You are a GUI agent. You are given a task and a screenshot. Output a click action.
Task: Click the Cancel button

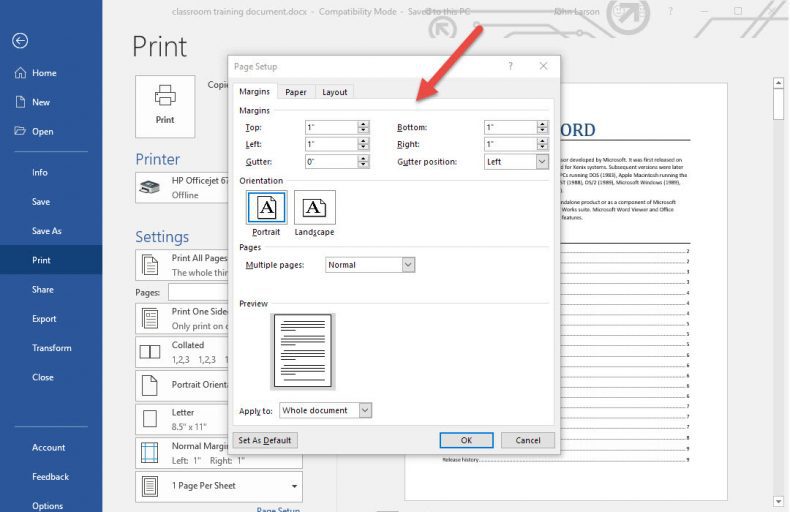pyautogui.click(x=527, y=440)
